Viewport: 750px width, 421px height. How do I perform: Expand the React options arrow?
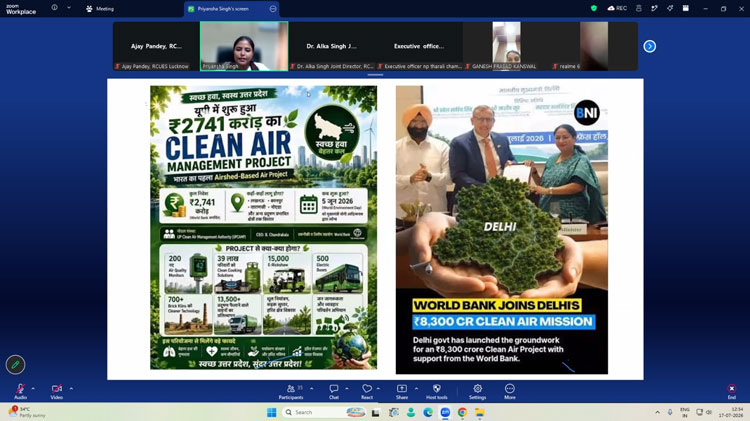tap(378, 388)
